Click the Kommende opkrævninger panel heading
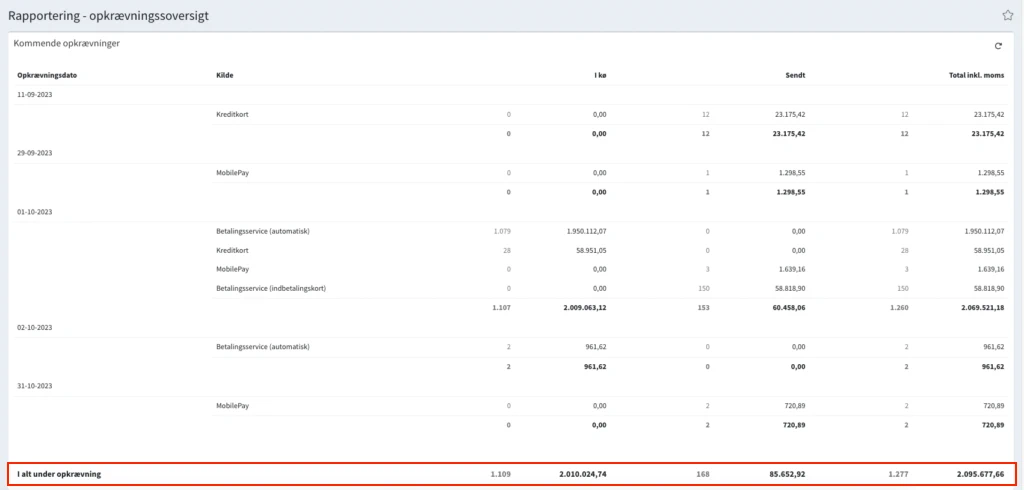1024x490 pixels. tap(67, 44)
